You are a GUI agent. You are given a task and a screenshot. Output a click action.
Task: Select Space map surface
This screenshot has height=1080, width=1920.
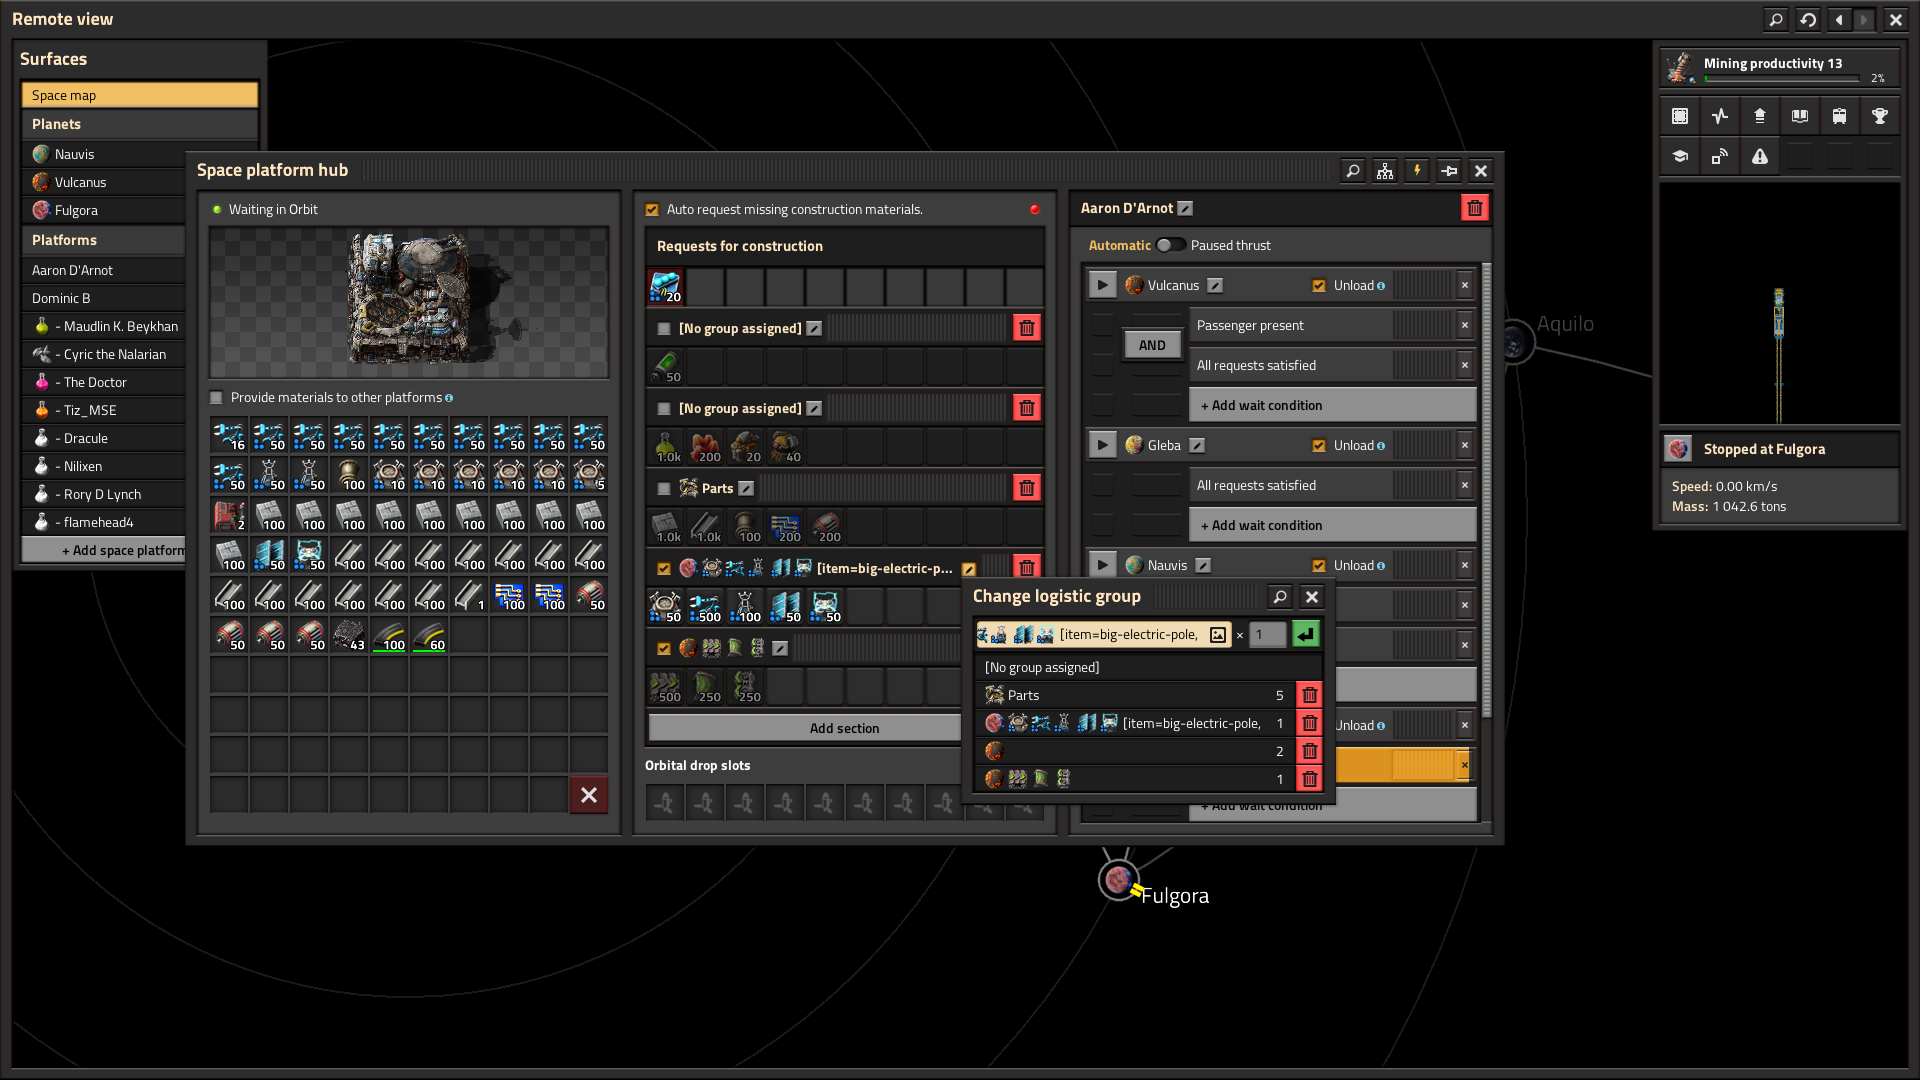(140, 95)
